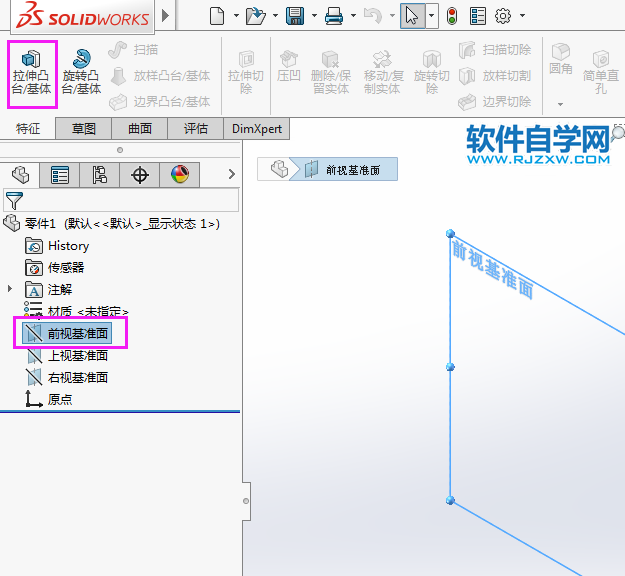Viewport: 625px width, 576px height.
Task: Click the part icon in the breadcrumb
Action: [279, 169]
